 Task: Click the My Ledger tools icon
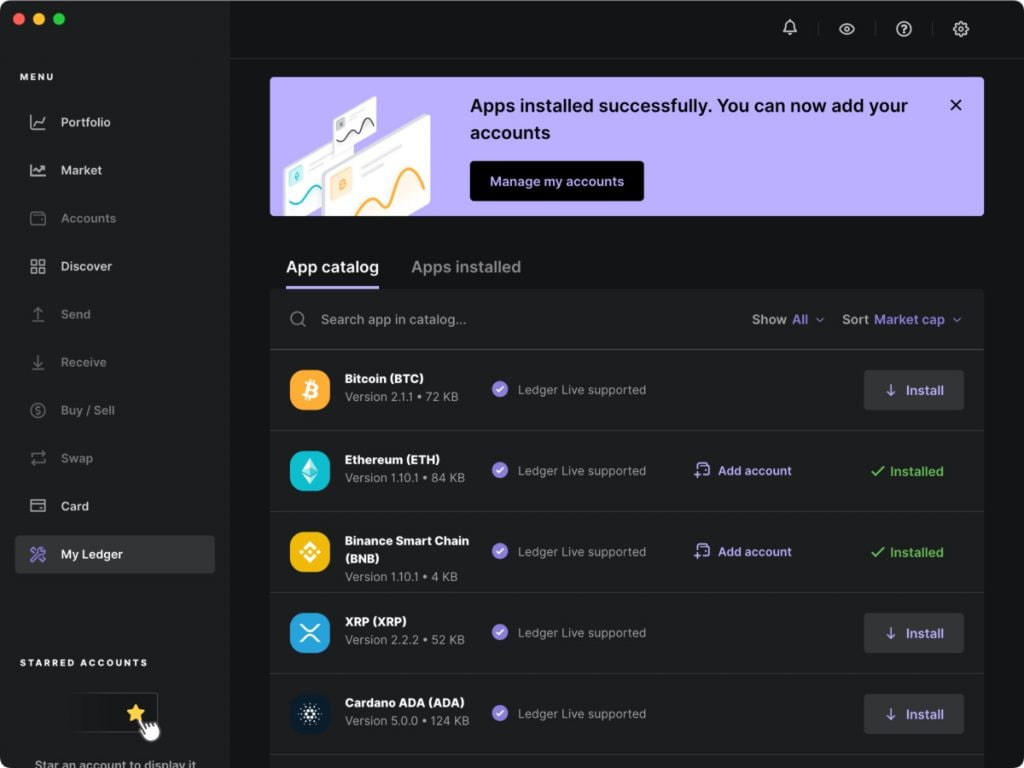pos(38,554)
